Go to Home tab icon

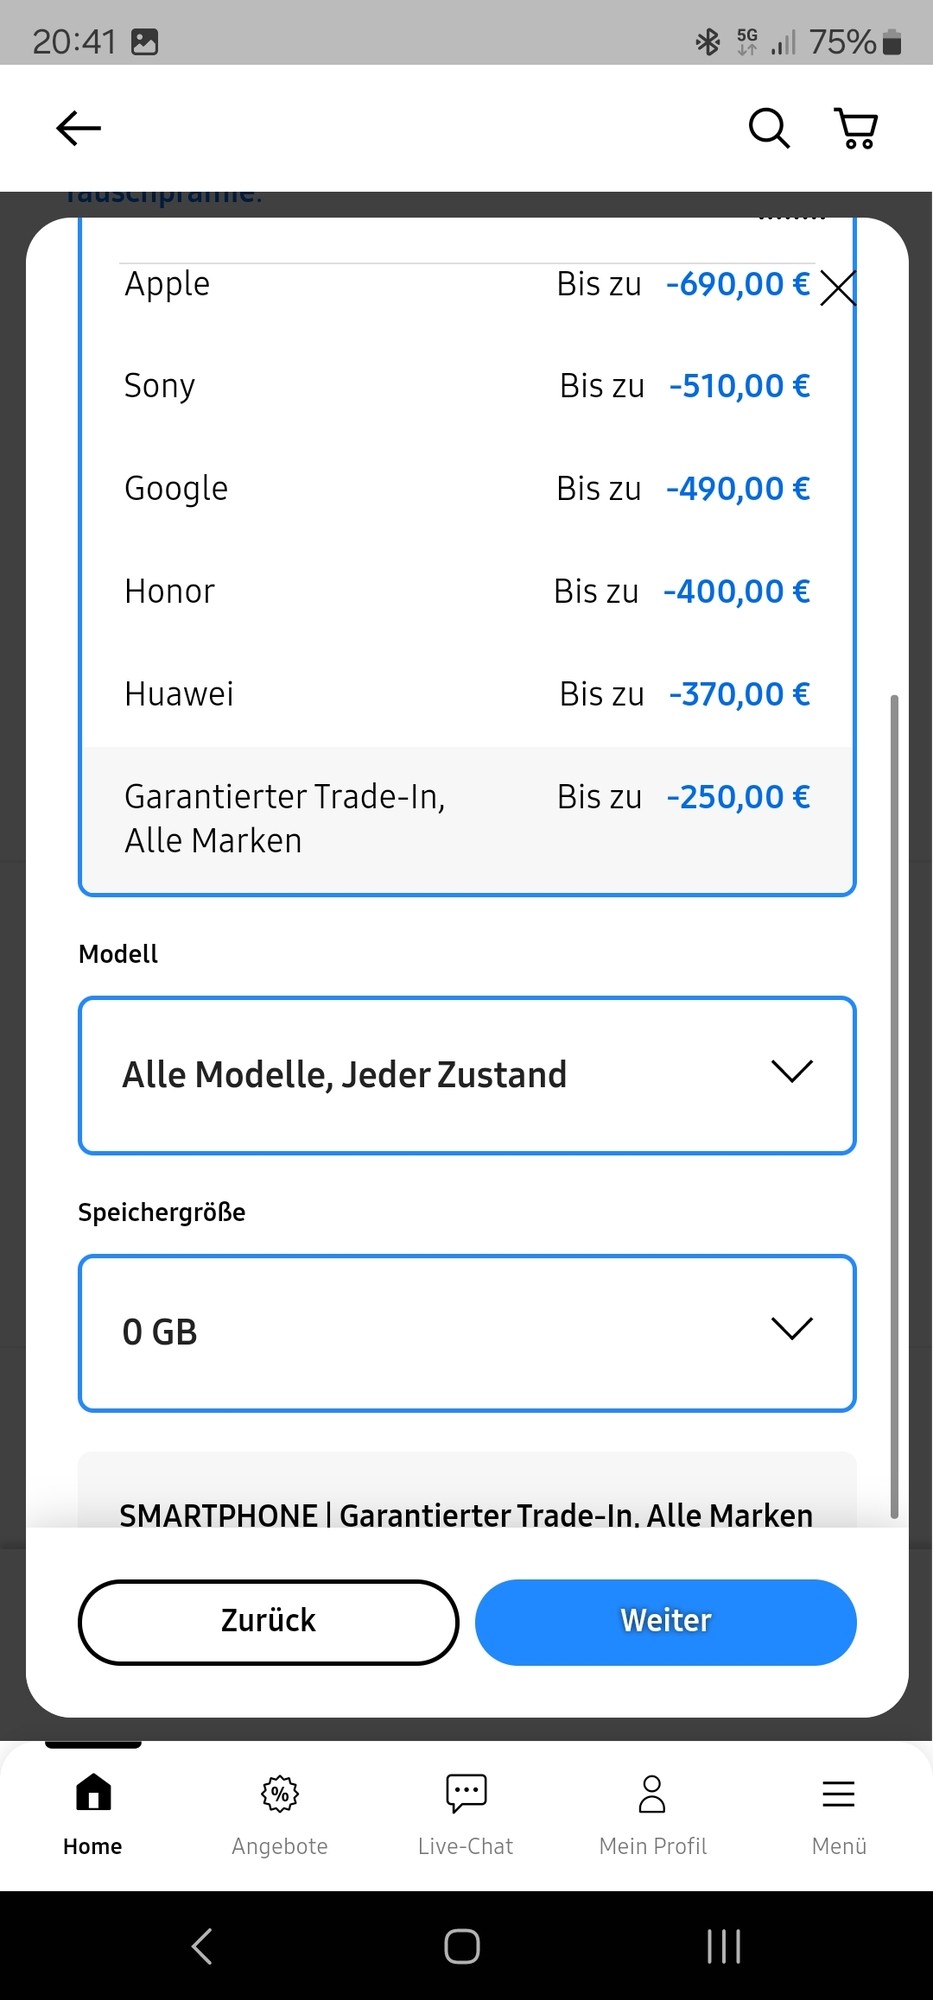click(x=93, y=1793)
